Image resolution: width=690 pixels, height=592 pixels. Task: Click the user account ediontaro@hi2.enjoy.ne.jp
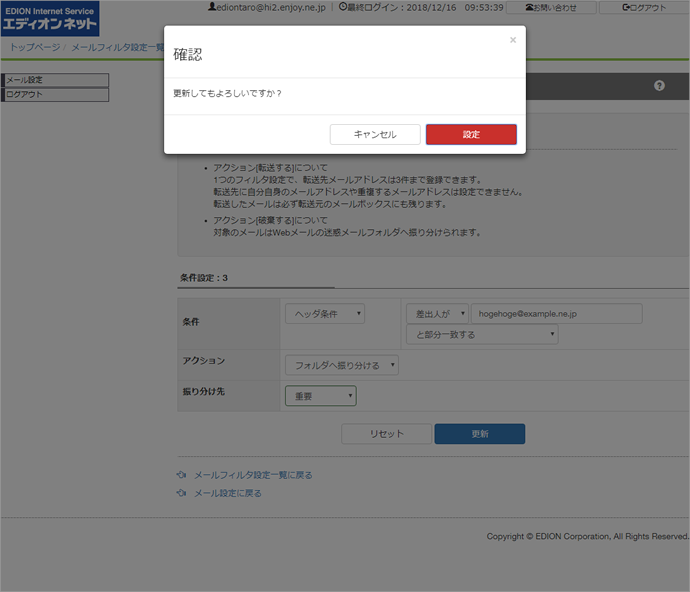tap(267, 7)
